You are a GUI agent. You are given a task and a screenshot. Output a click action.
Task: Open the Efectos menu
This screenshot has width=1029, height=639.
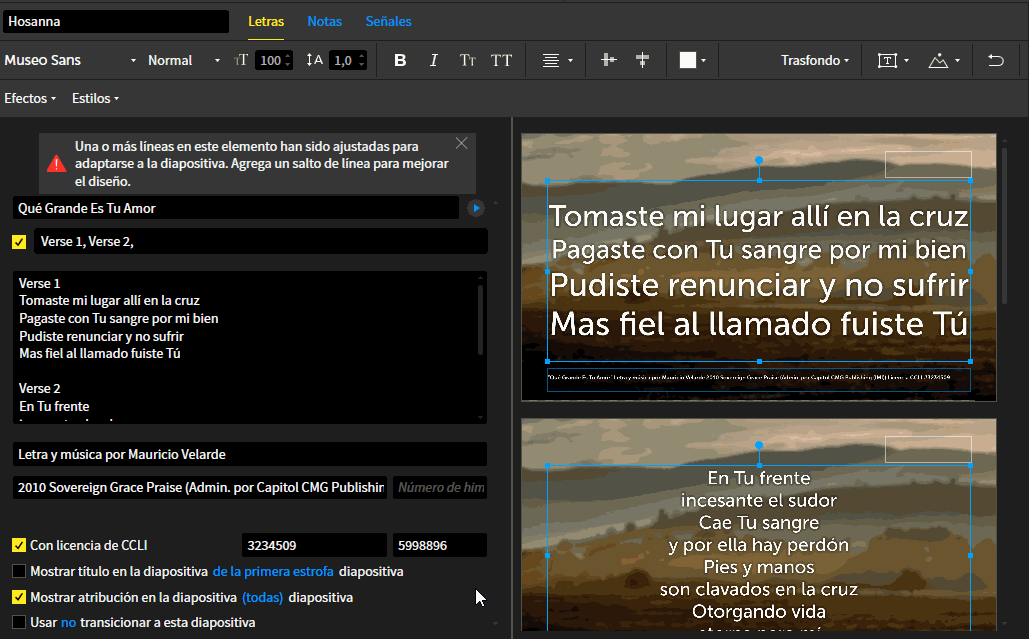click(x=30, y=98)
